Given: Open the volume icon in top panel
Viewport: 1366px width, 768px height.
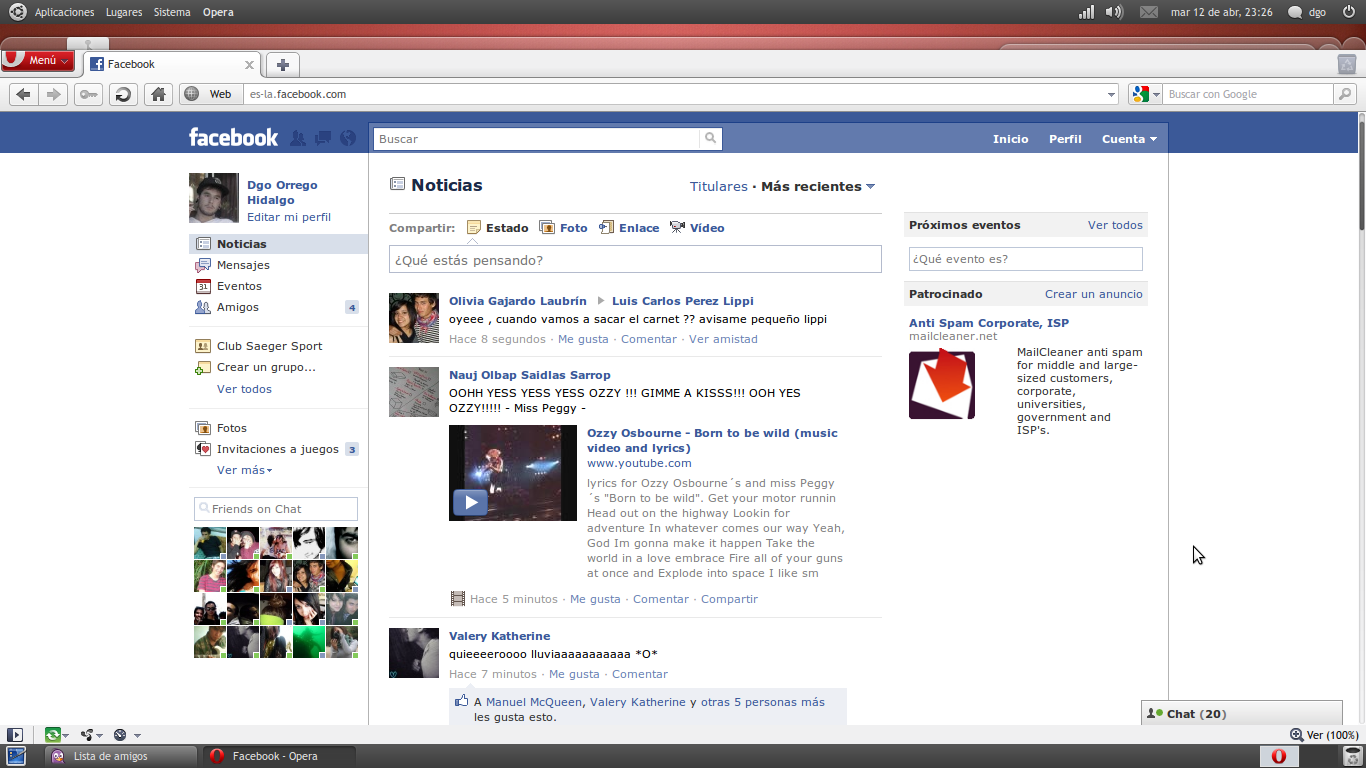Looking at the screenshot, I should coord(1114,12).
